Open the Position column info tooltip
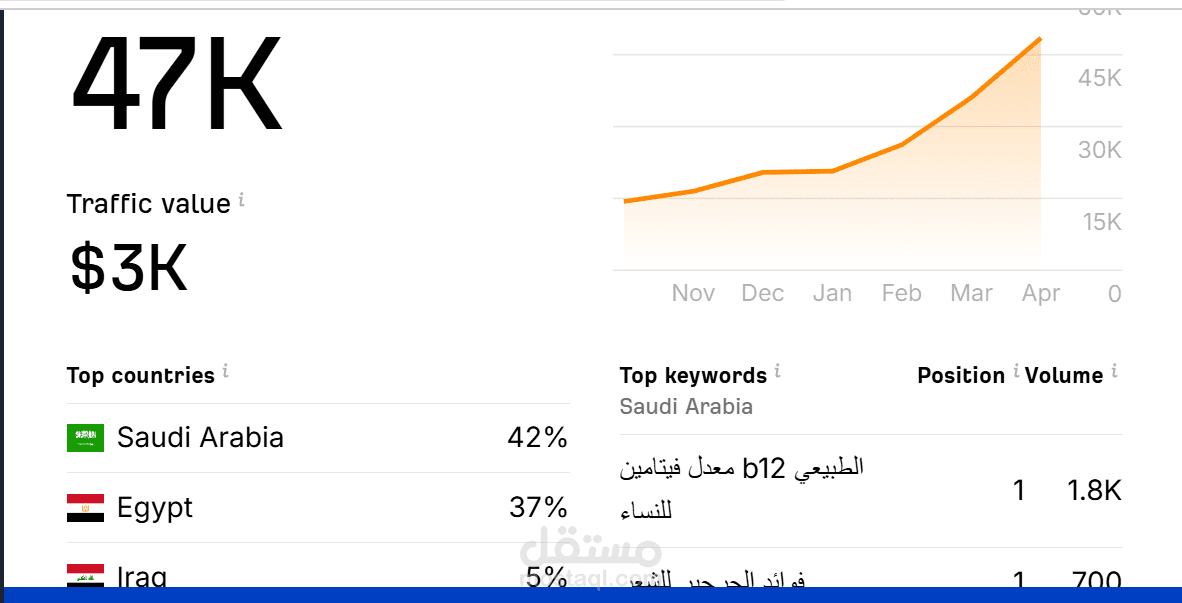Viewport: 1182px width, 603px height. [1015, 371]
